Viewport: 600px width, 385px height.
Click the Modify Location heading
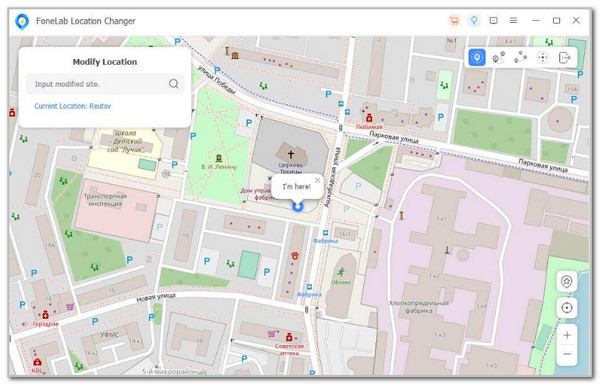tap(105, 62)
